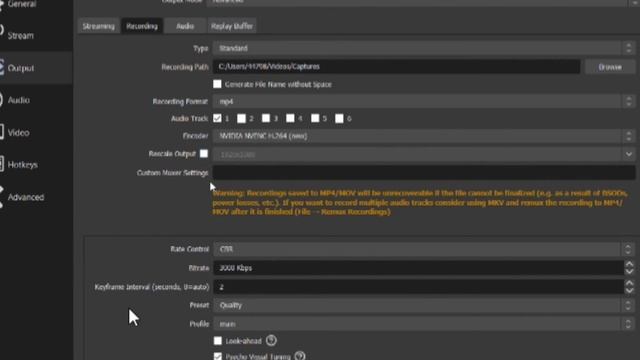Screen dimensions: 640x360
Task: Click Browse to choose recording folder
Action: [610, 67]
